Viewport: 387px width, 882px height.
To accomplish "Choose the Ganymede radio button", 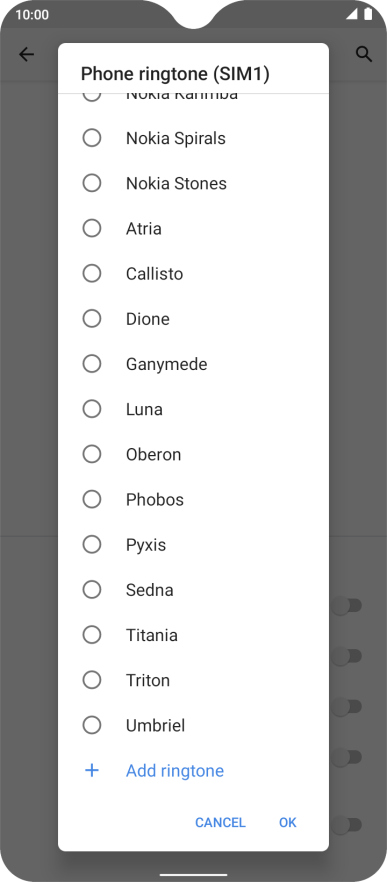I will (92, 364).
